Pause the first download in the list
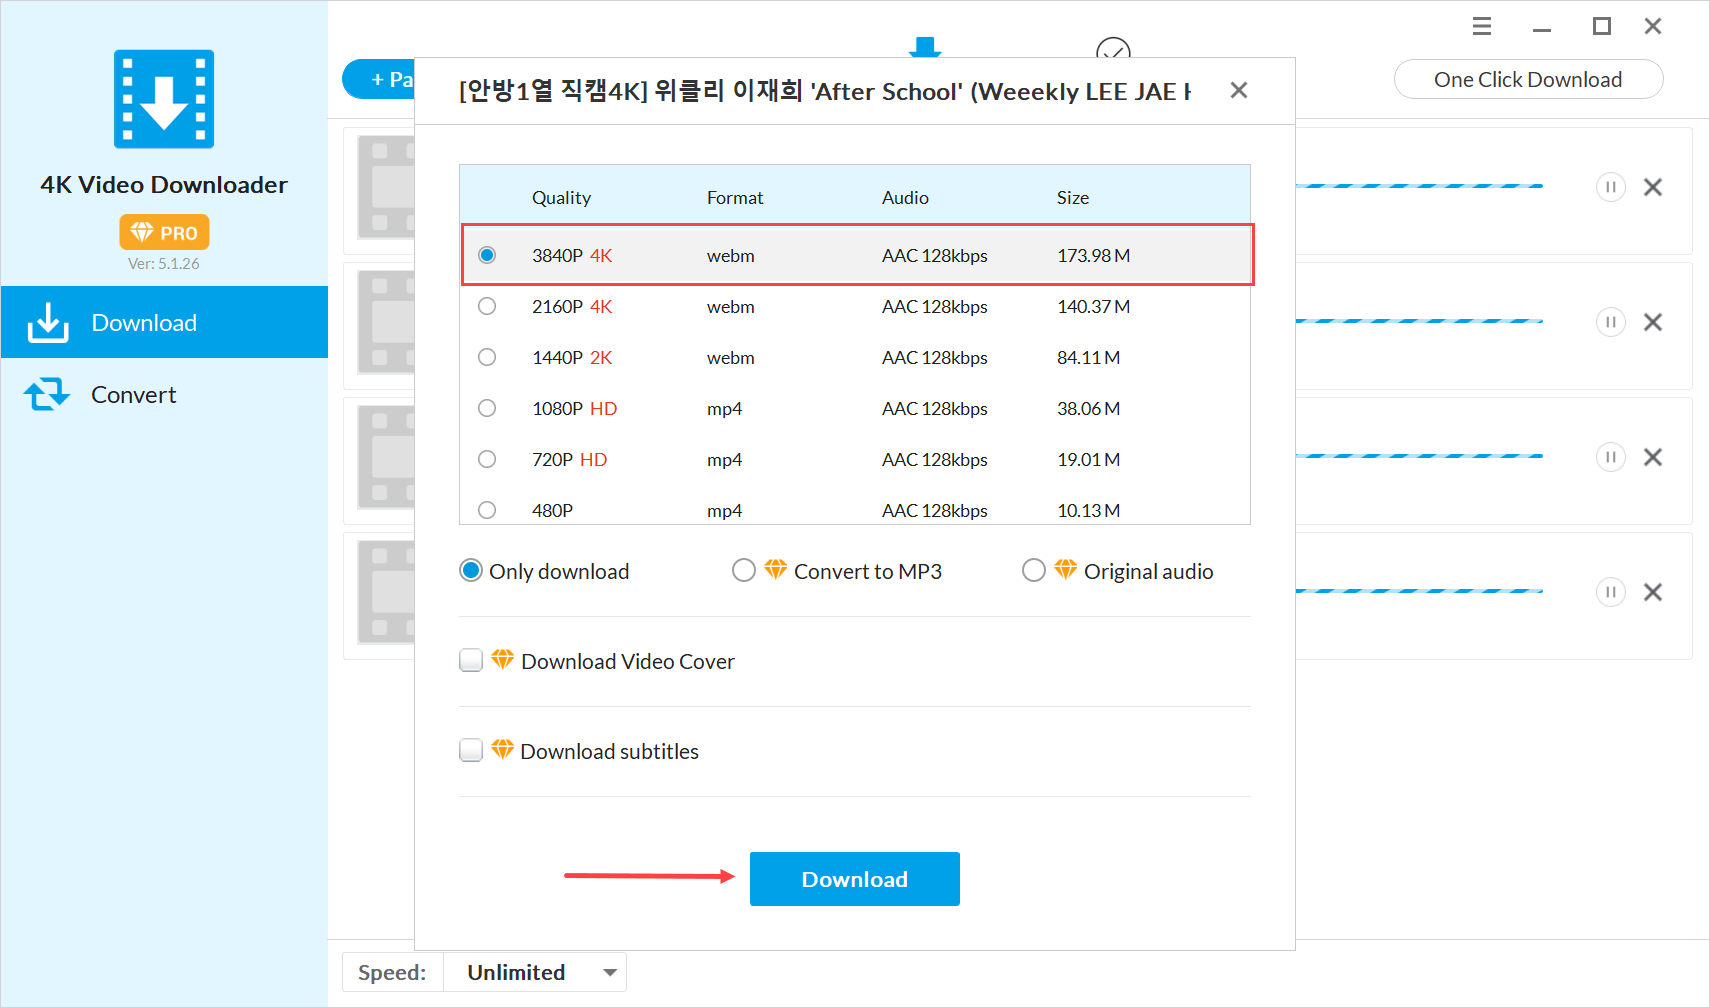The height and width of the screenshot is (1008, 1710). 1610,187
